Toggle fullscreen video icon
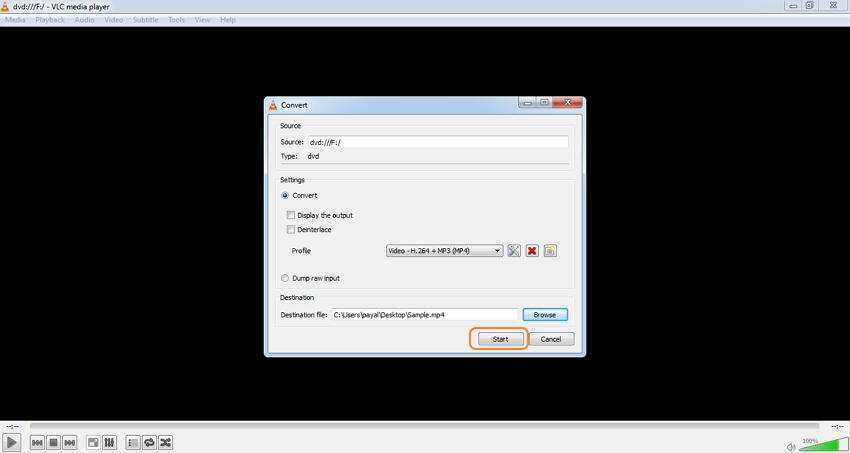 coord(93,443)
